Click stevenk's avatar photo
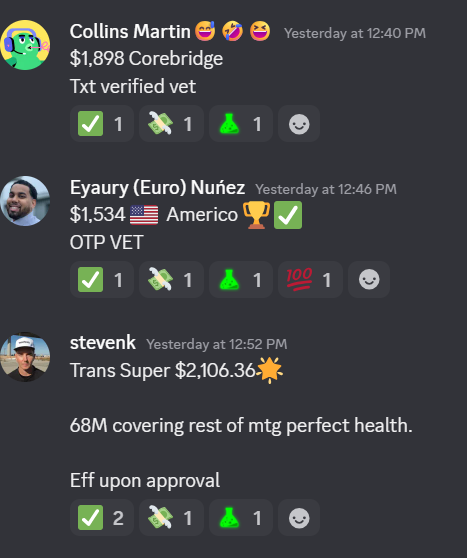The image size is (467, 558). tap(25, 357)
